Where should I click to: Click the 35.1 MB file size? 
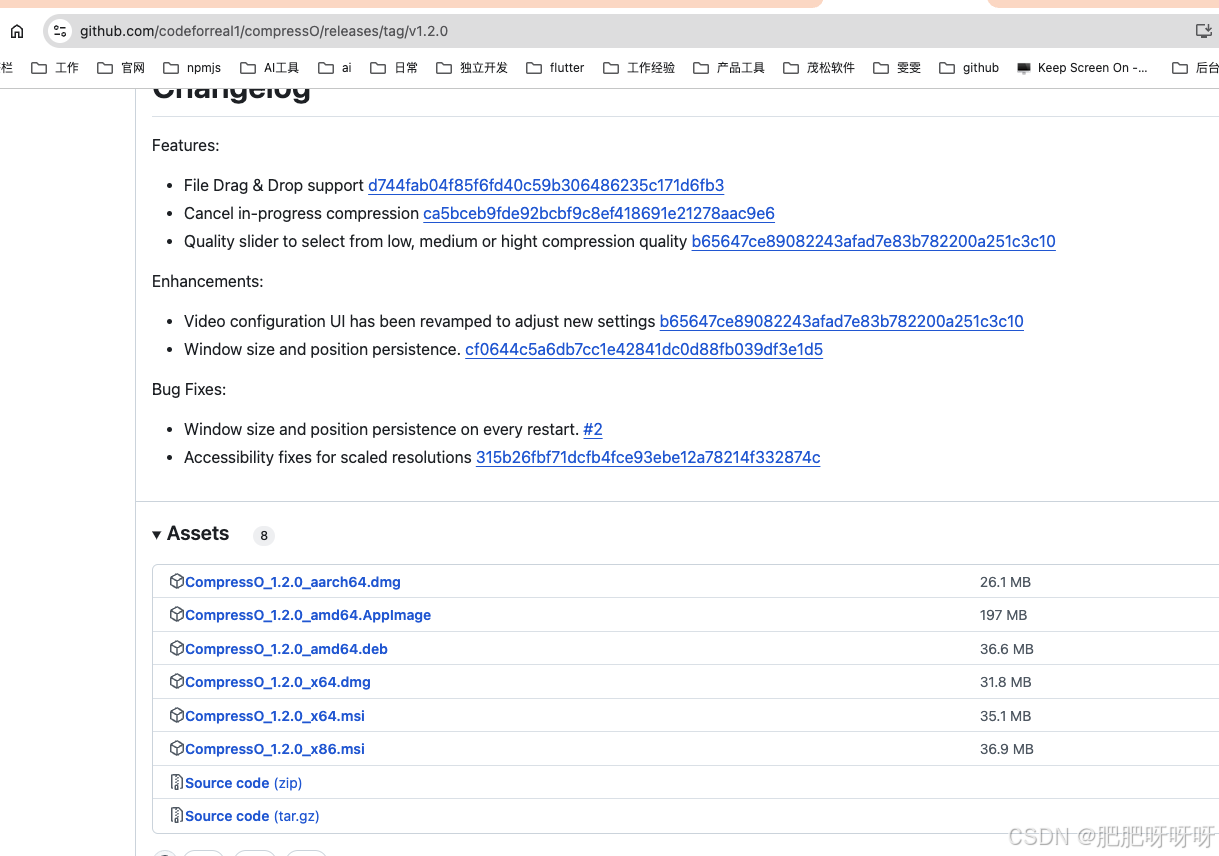[1005, 716]
